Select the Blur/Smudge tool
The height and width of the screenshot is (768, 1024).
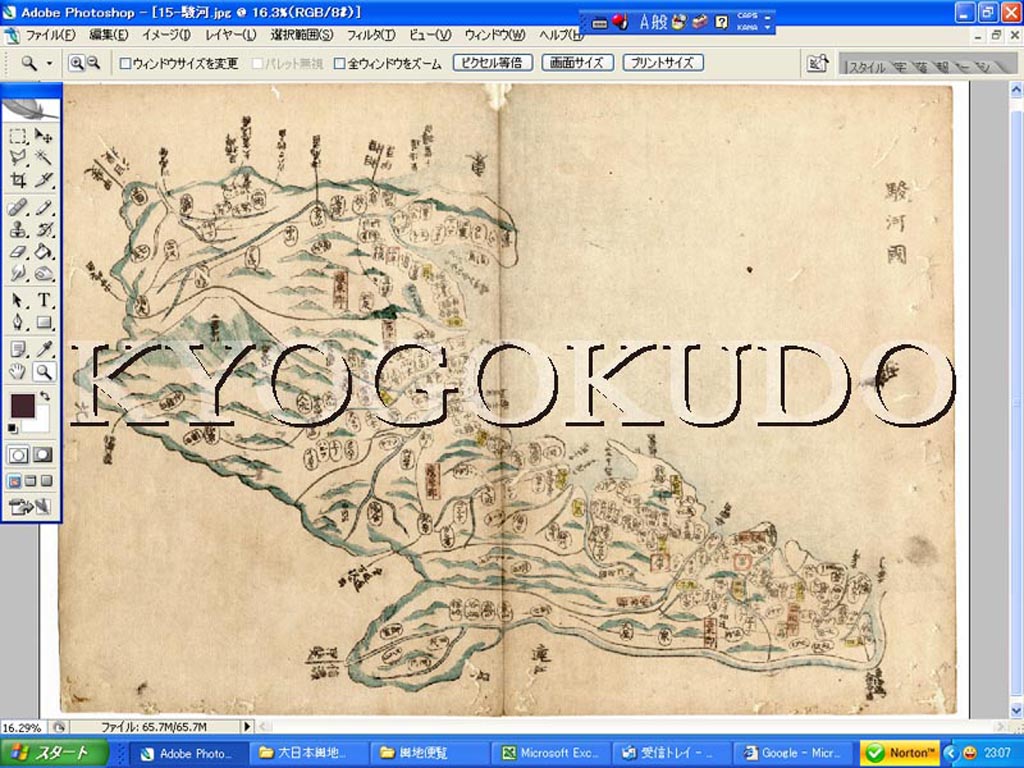(18, 273)
